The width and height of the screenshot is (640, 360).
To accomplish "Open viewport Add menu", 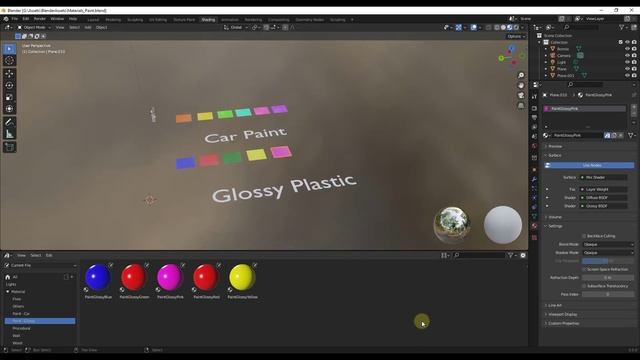I will click(88, 27).
